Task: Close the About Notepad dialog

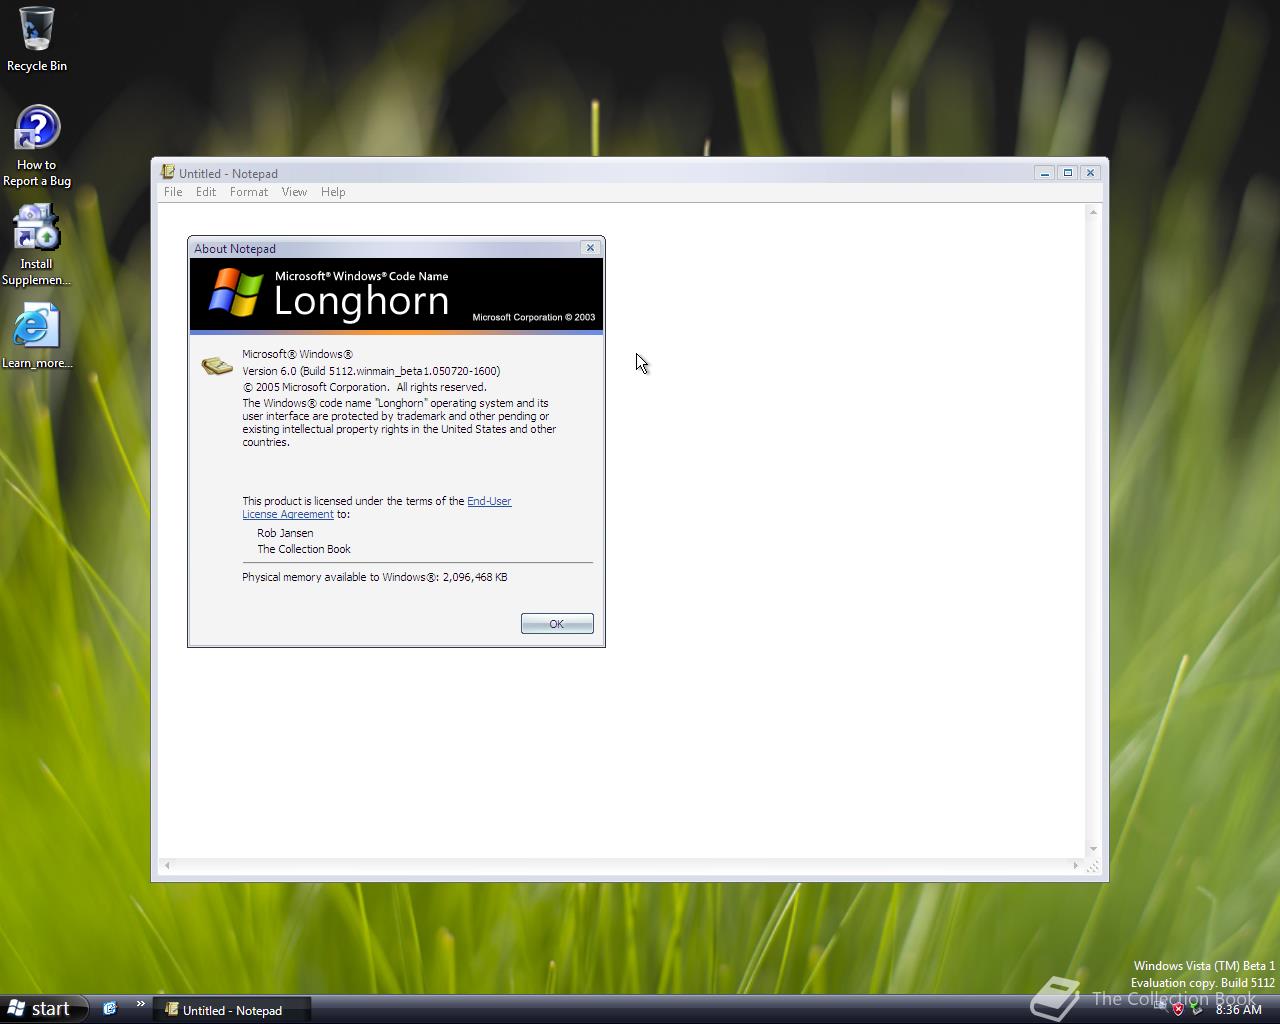Action: click(x=590, y=248)
